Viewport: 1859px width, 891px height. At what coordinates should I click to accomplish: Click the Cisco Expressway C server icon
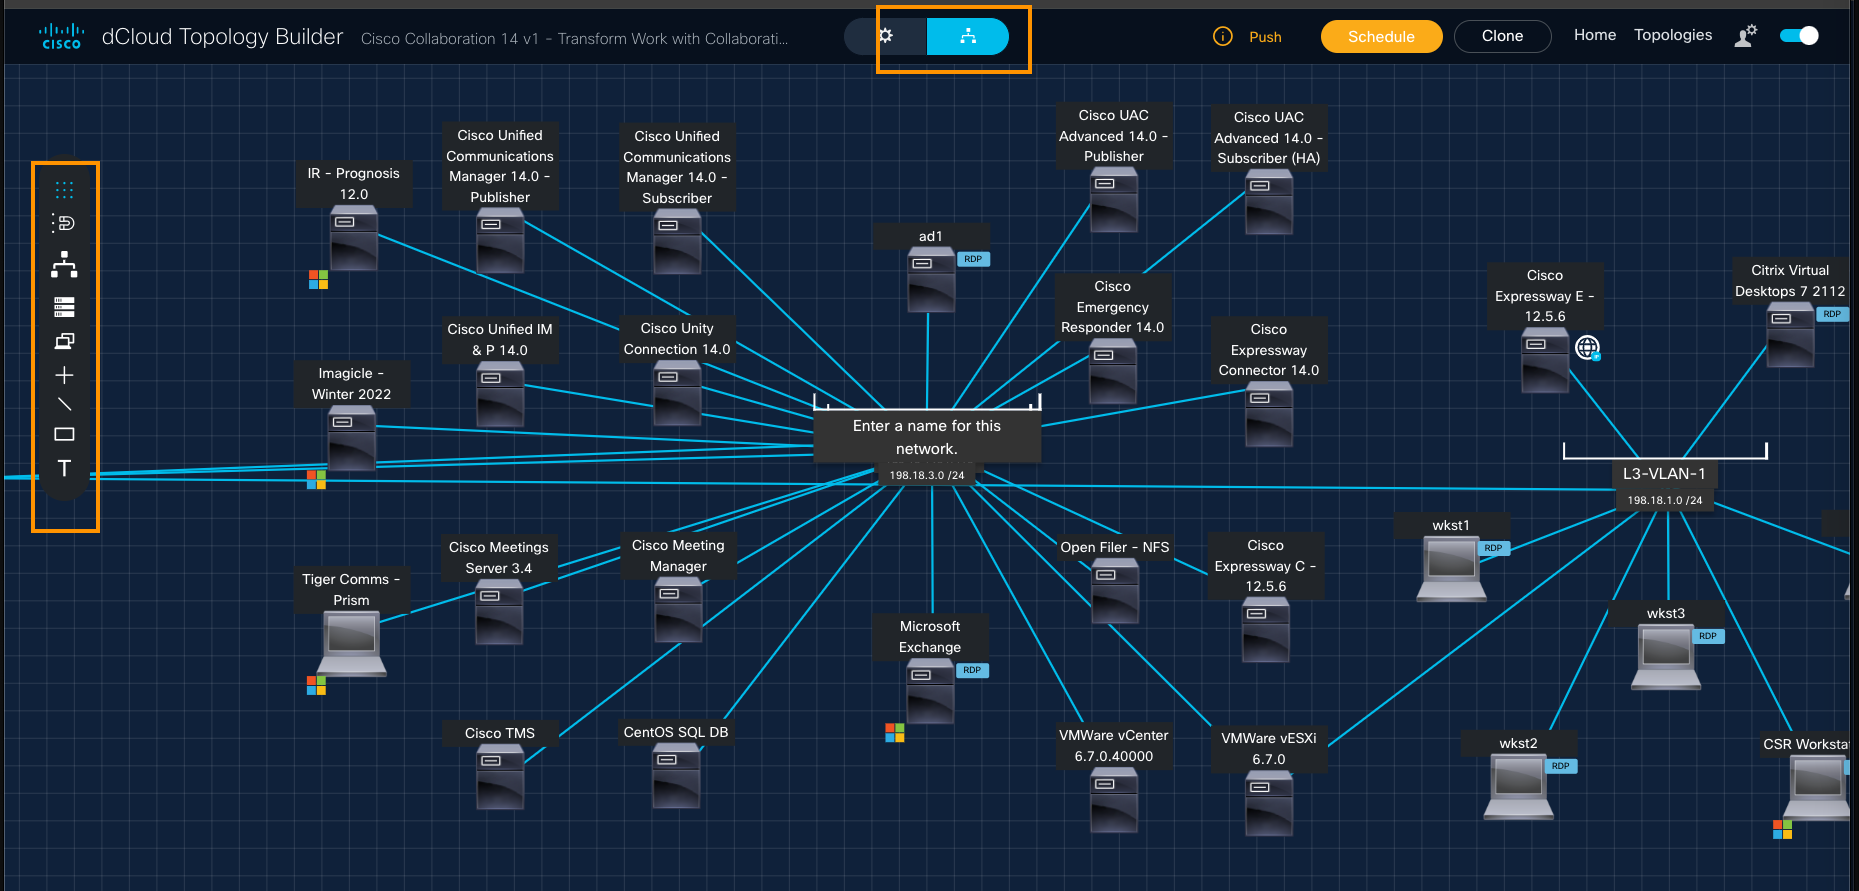click(1265, 630)
